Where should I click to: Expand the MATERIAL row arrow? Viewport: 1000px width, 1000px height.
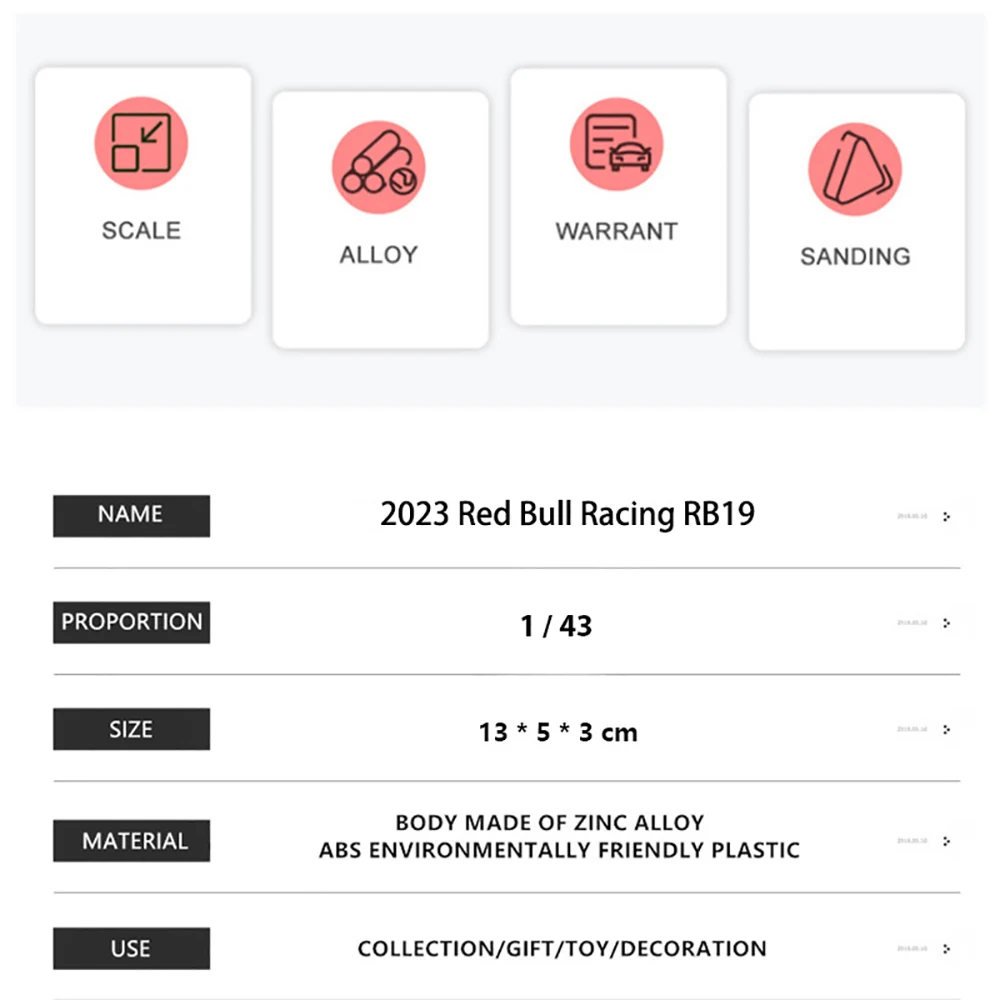pos(946,841)
